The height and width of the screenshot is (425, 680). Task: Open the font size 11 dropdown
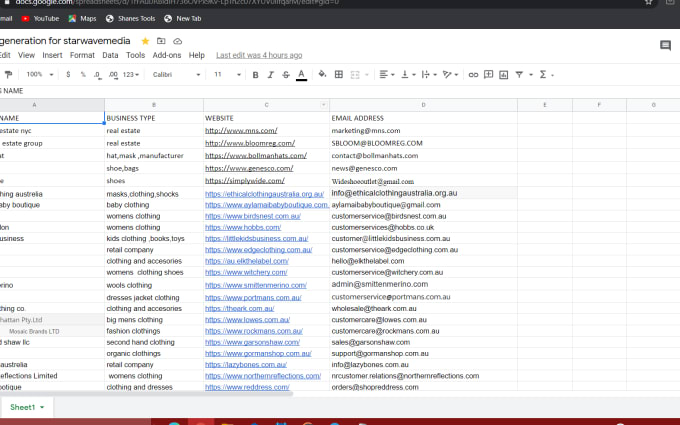(x=227, y=75)
